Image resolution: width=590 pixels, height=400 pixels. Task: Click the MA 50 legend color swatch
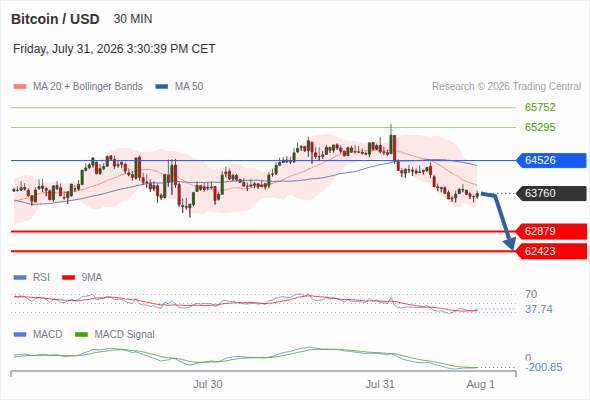pos(162,87)
